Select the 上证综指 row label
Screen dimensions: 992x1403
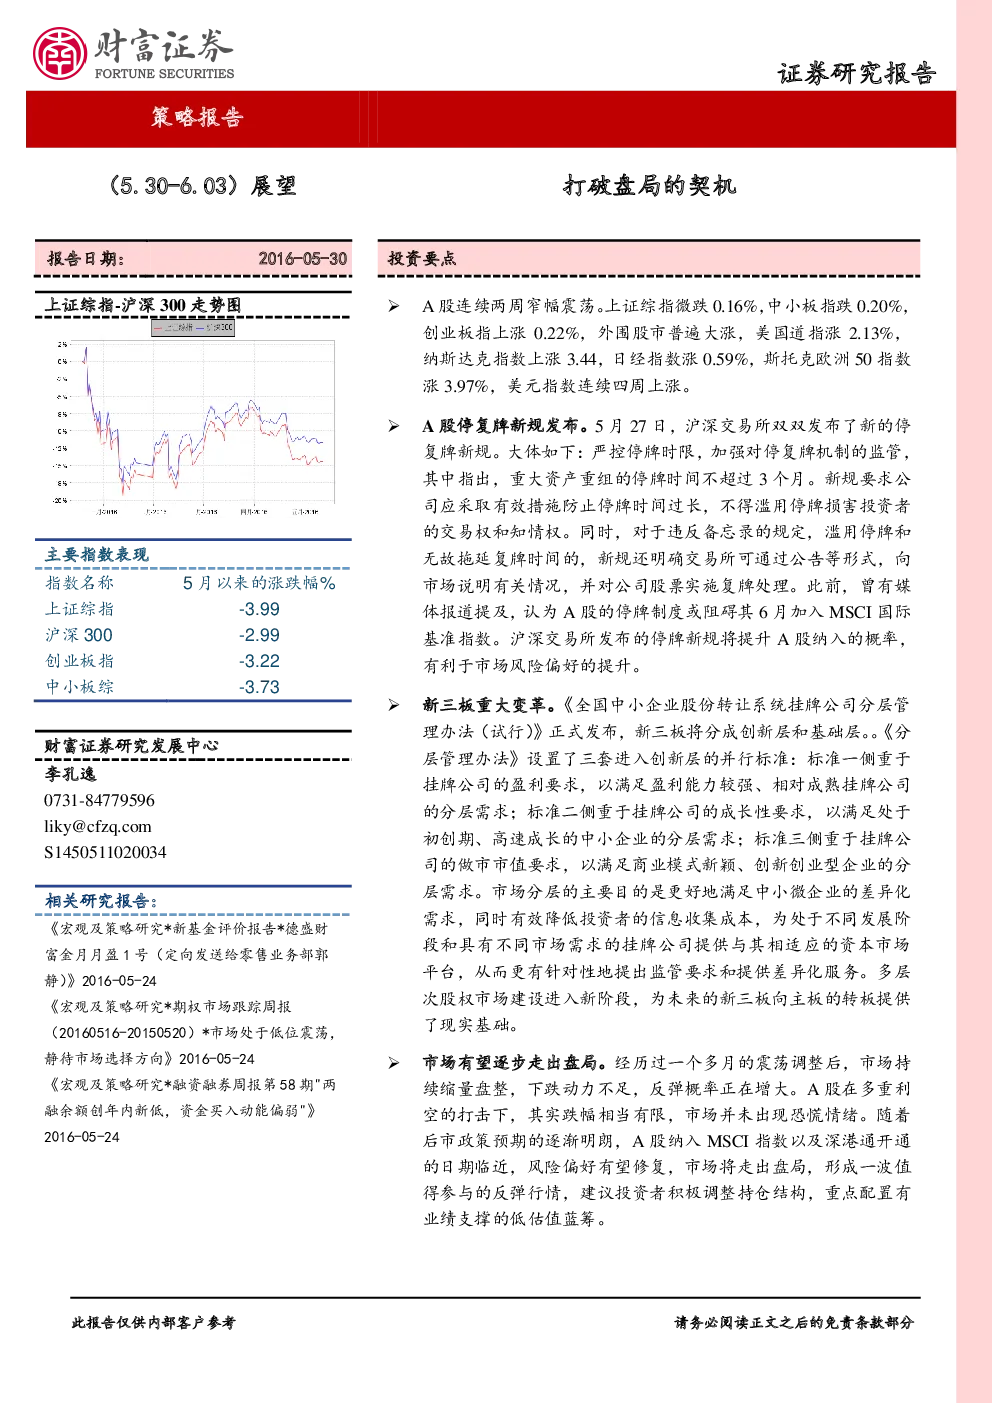click(x=80, y=608)
